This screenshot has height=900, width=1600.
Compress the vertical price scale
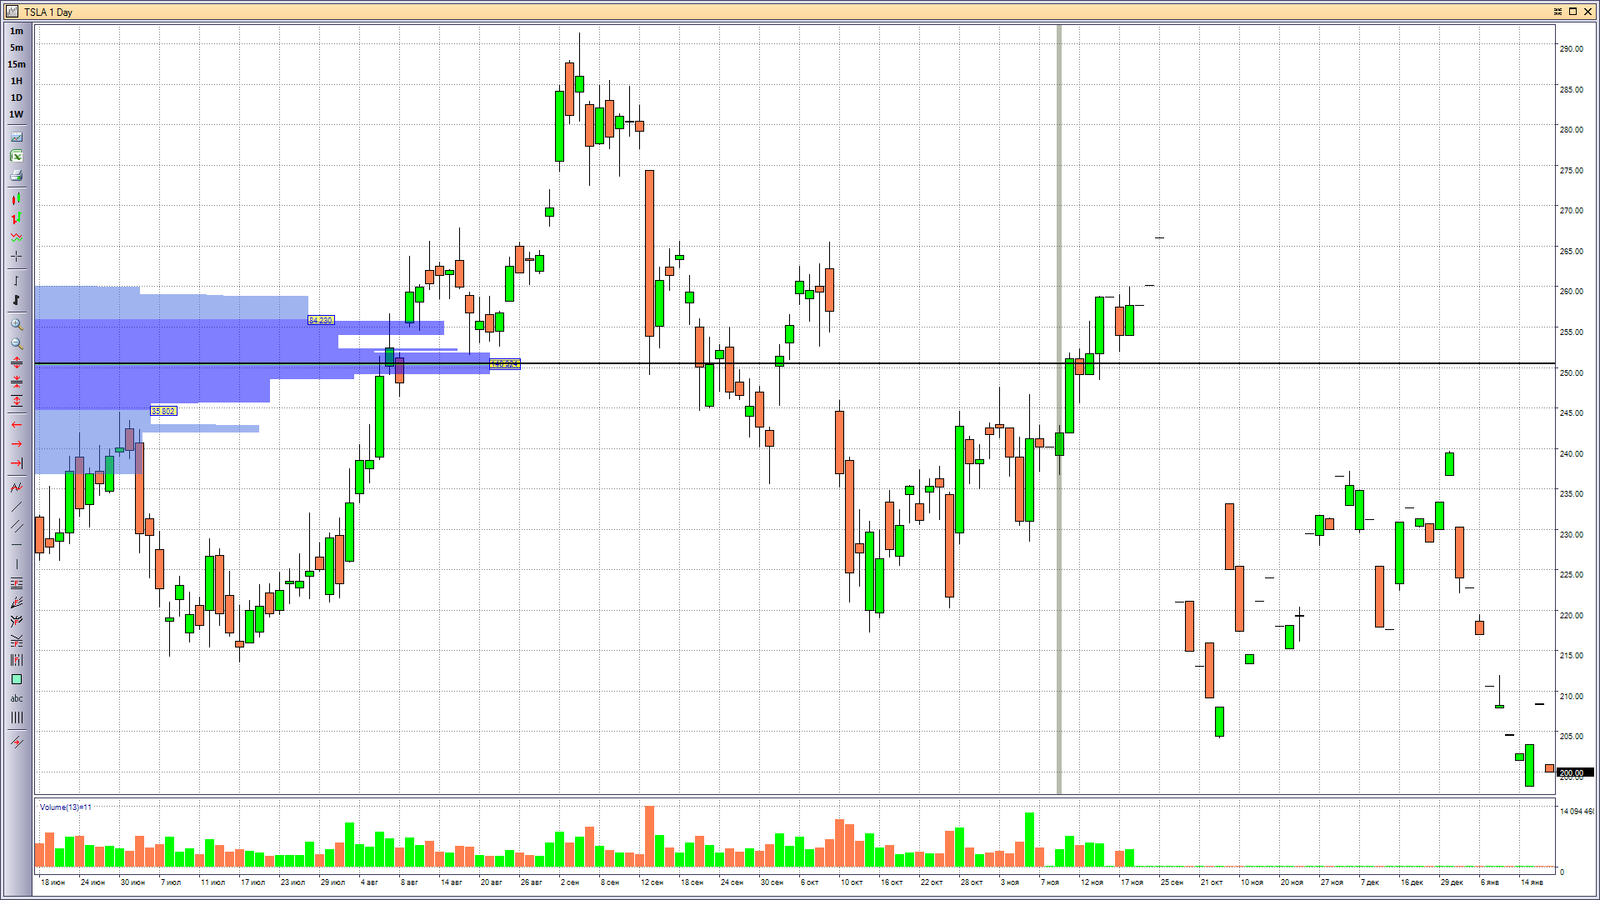16,381
